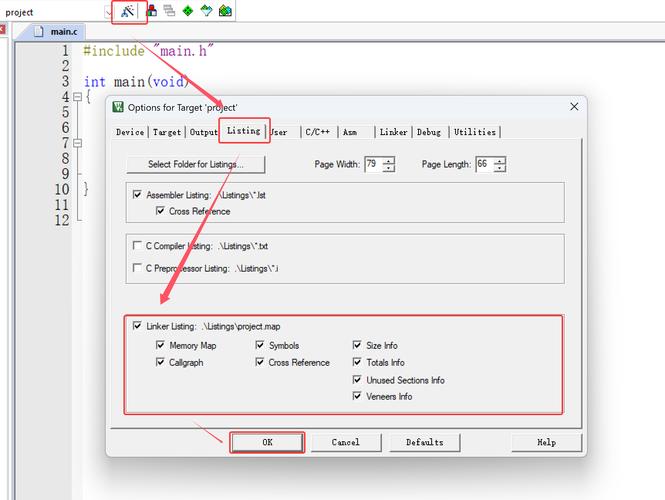The height and width of the screenshot is (500, 665).
Task: Collapse the code fold at line 4
Action: (x=78, y=97)
